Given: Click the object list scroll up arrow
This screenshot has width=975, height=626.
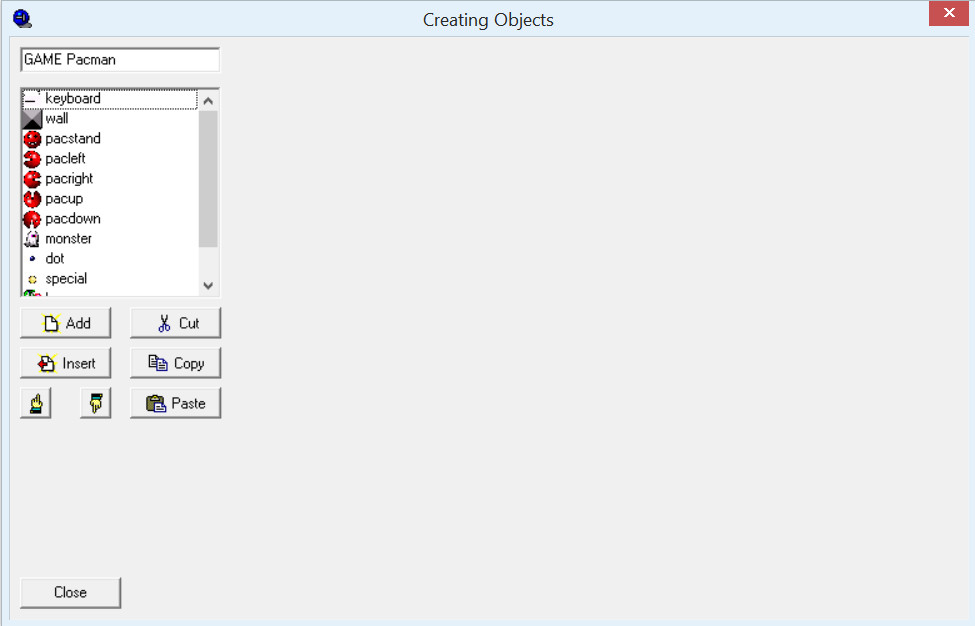Looking at the screenshot, I should coord(208,101).
